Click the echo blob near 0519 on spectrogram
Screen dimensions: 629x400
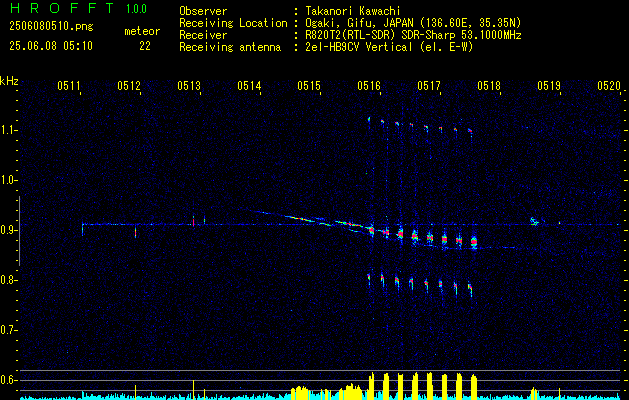[534, 221]
